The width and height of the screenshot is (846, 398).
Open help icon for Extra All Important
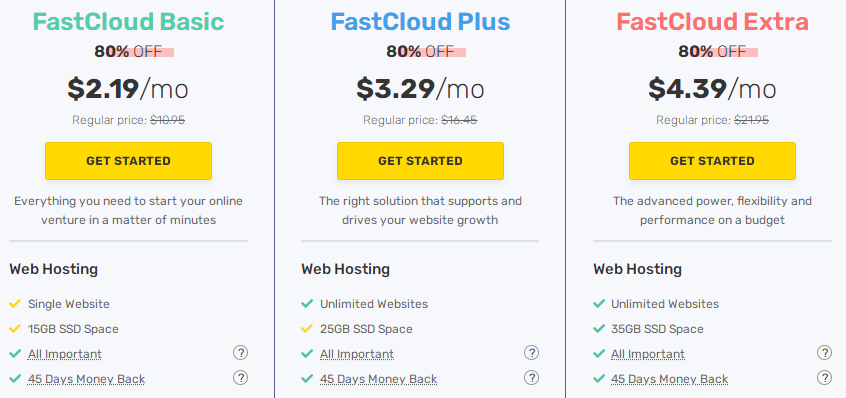[824, 353]
